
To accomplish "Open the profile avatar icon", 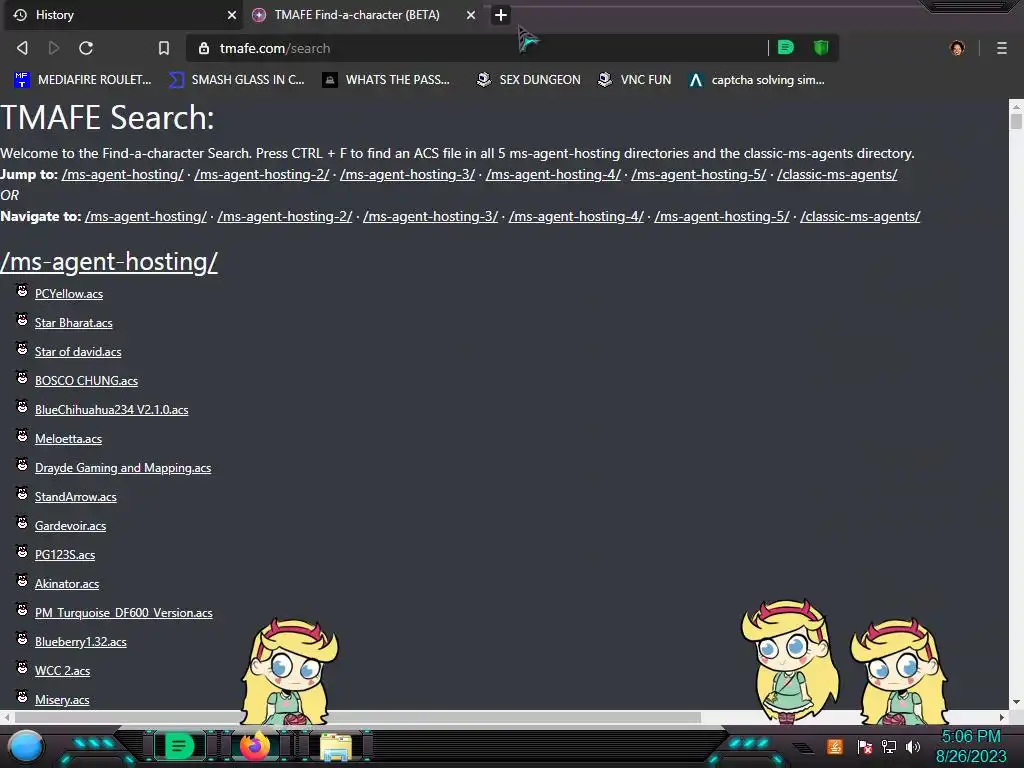I will click(957, 48).
